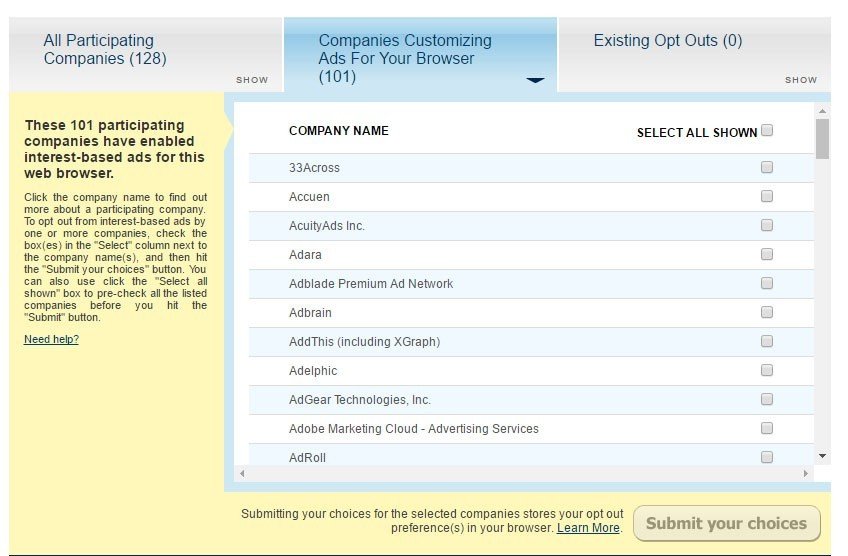Tick the AddThis (including XGraph) checkbox
Image resolution: width=848 pixels, height=556 pixels.
[x=767, y=341]
